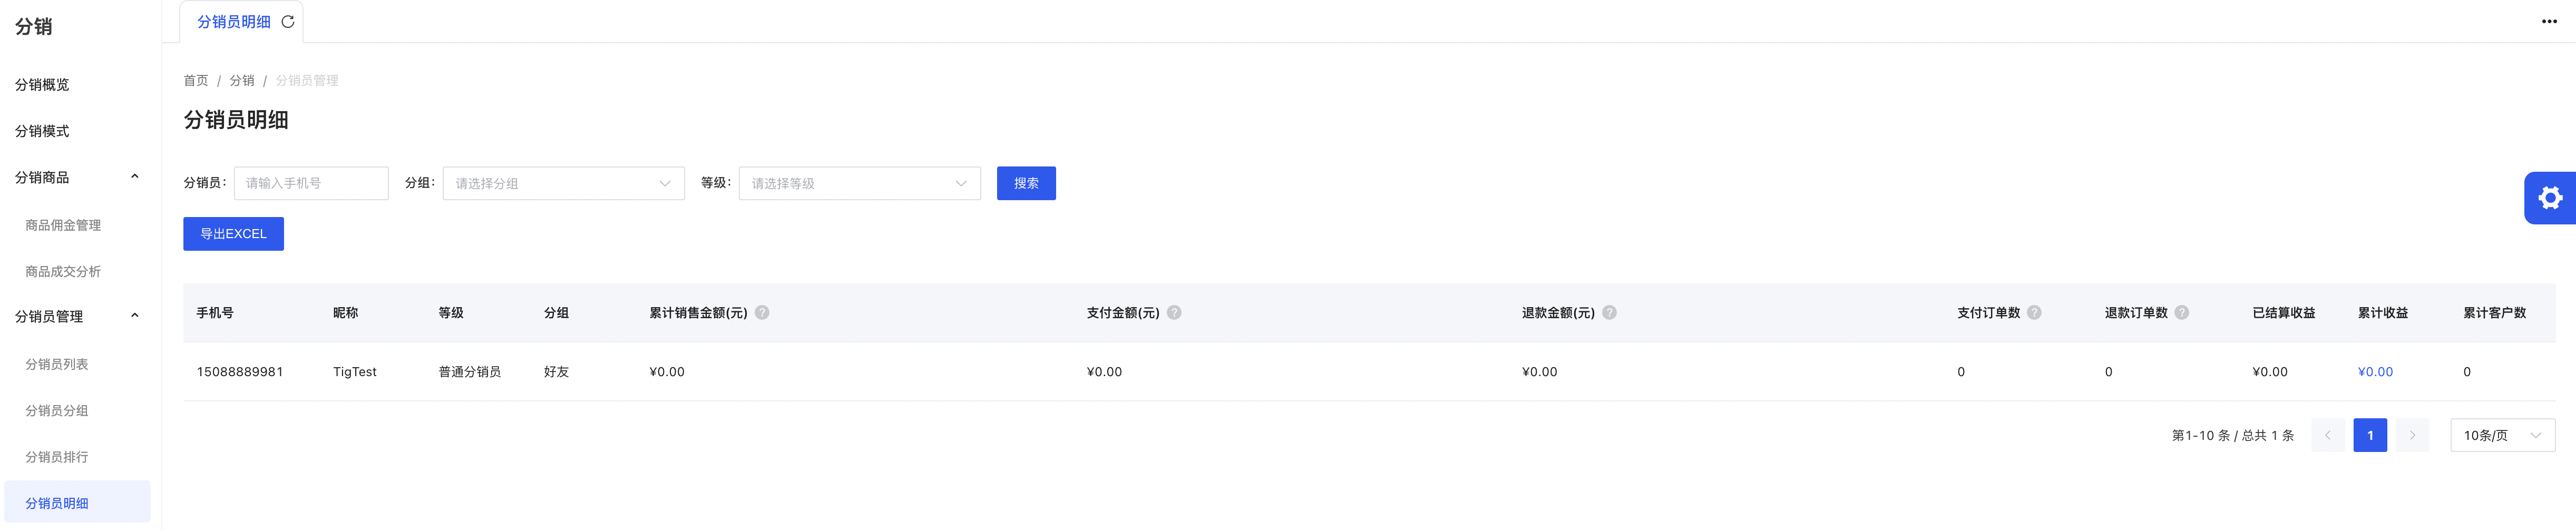The width and height of the screenshot is (2576, 531).
Task: Show help tooltip for 支付金额(元)
Action: [x=1174, y=313]
